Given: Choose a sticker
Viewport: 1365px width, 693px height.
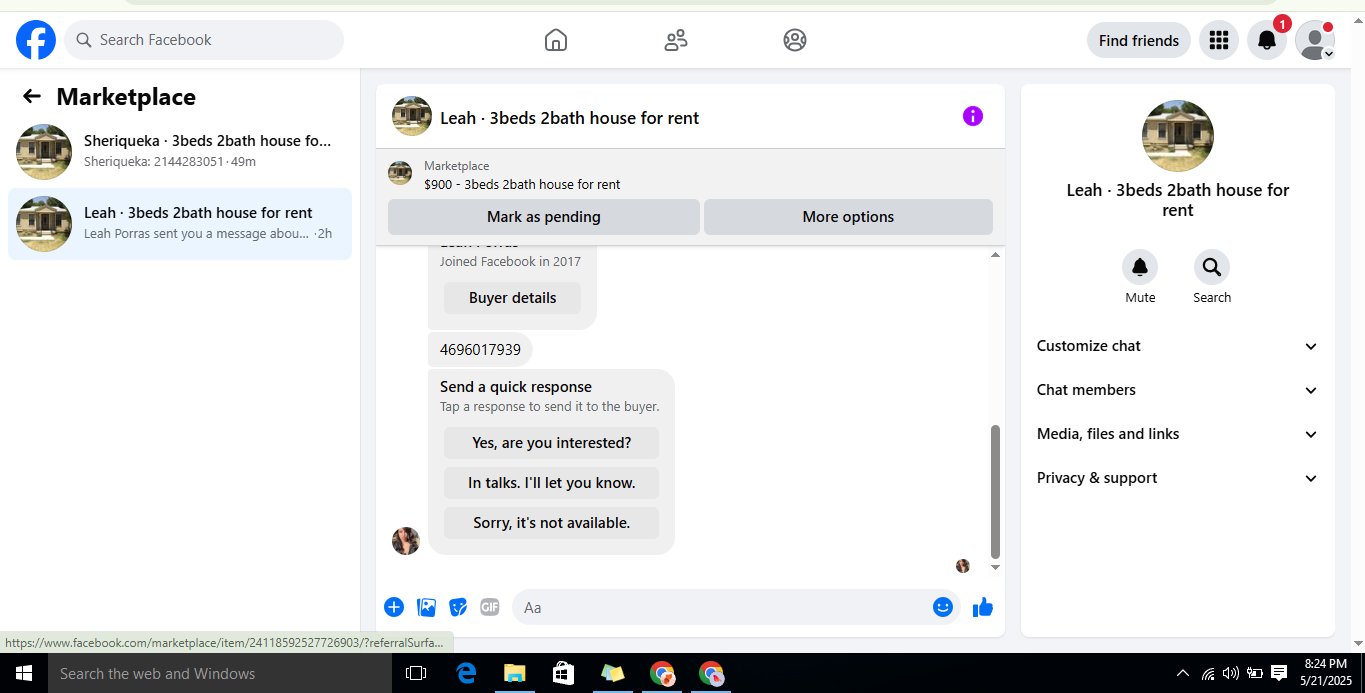Looking at the screenshot, I should tap(458, 607).
